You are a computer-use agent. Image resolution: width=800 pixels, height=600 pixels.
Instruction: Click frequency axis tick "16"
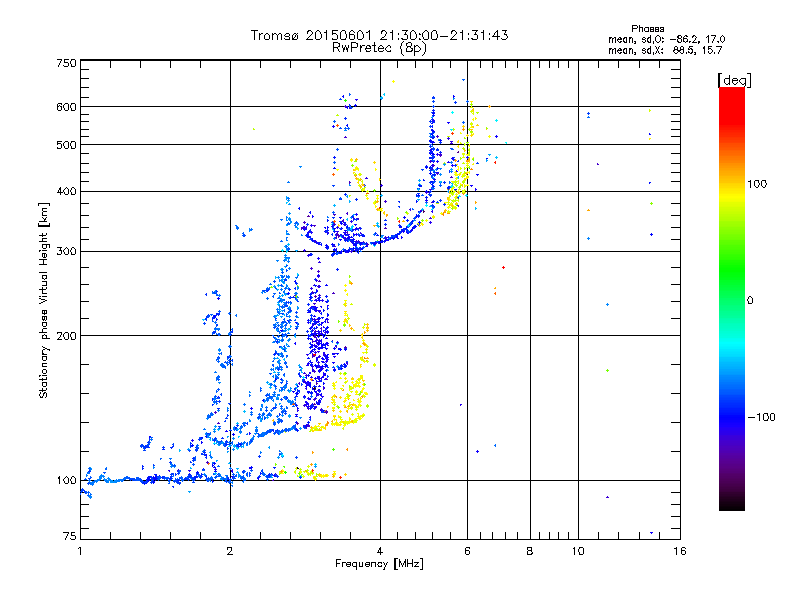pos(680,551)
